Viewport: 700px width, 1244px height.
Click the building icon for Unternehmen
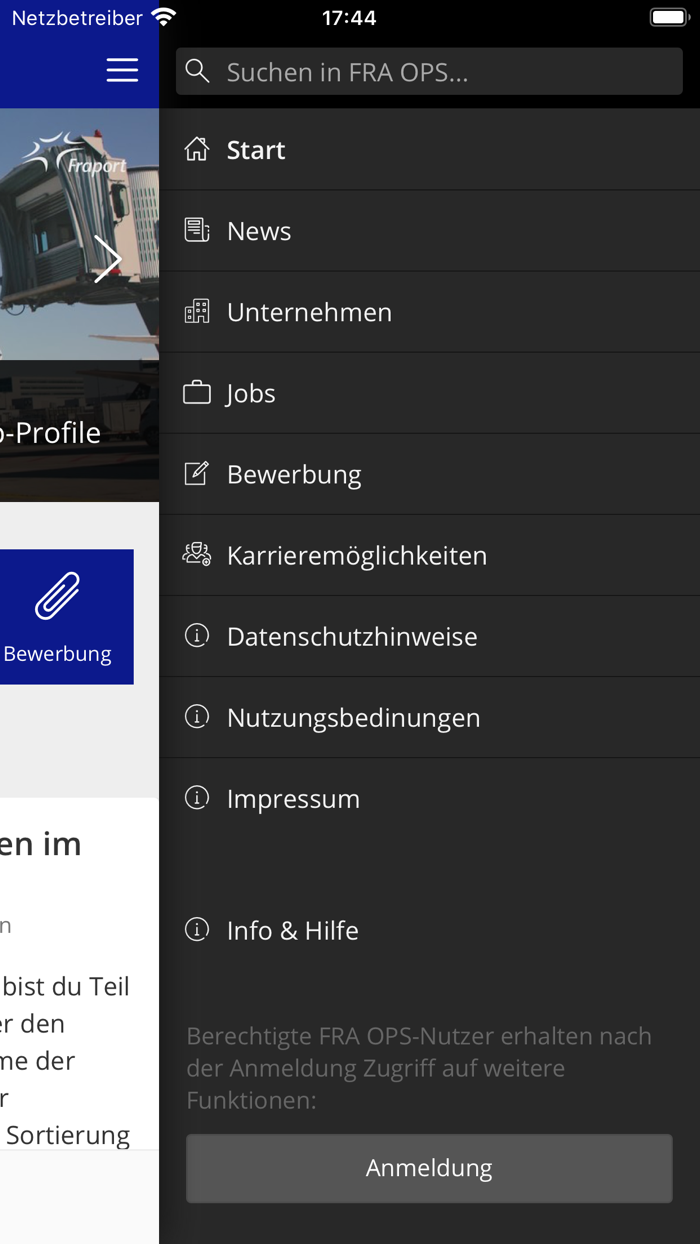click(197, 311)
